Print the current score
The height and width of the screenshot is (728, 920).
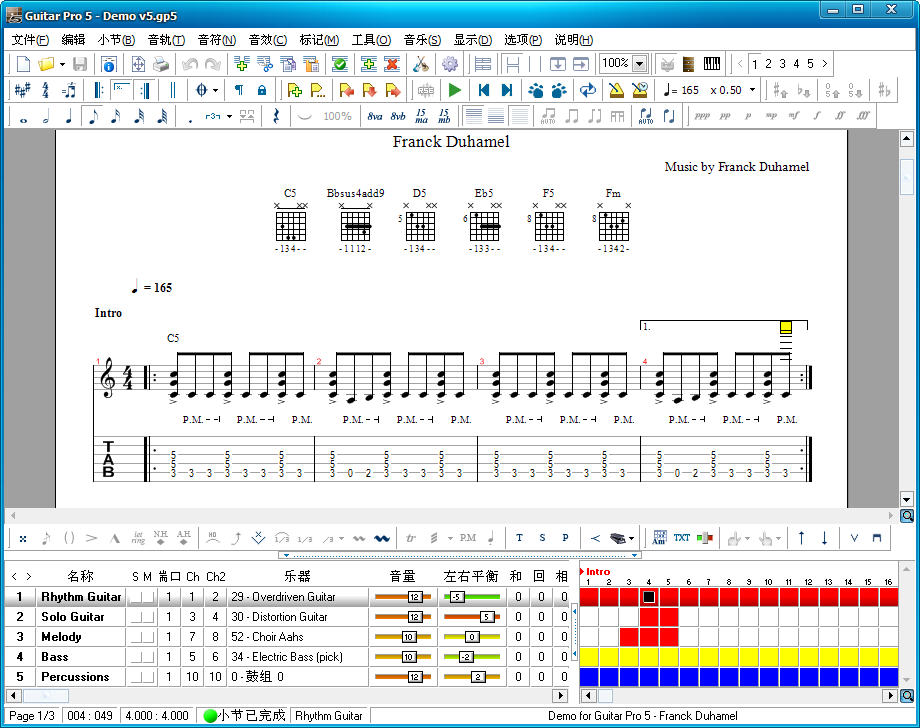tap(161, 63)
